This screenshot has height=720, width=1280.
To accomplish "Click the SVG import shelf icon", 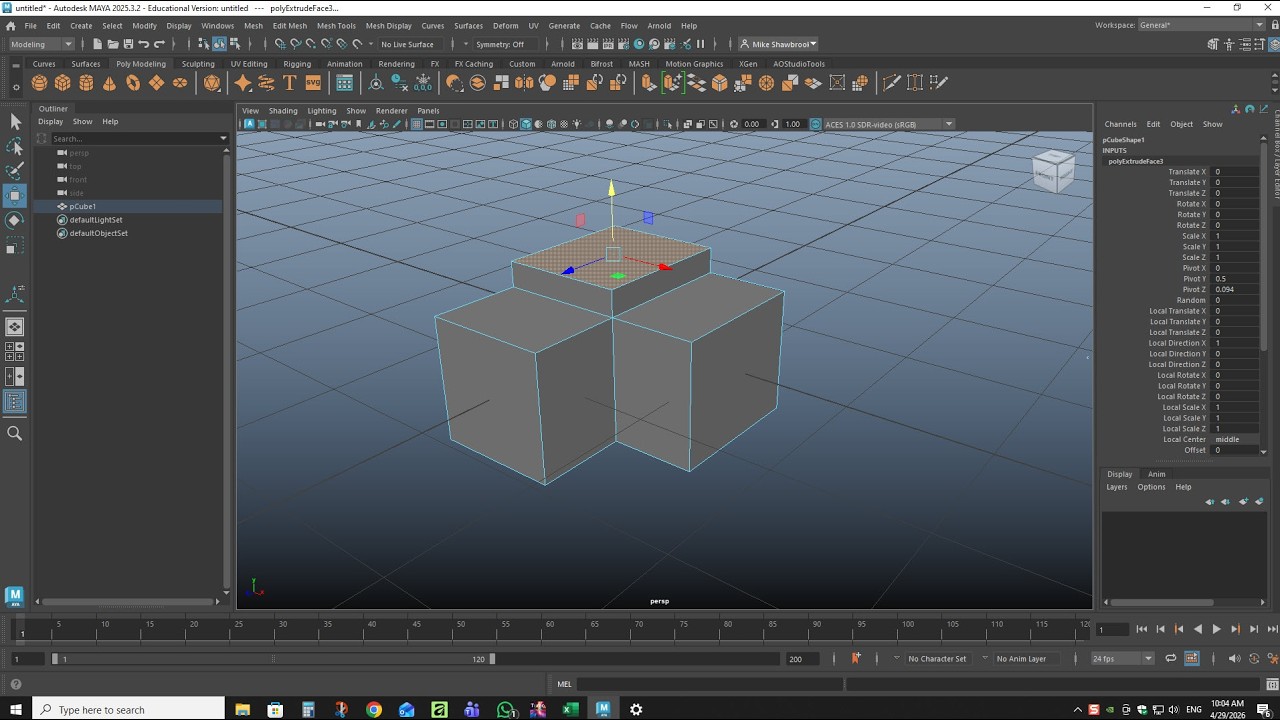I will click(x=313, y=83).
